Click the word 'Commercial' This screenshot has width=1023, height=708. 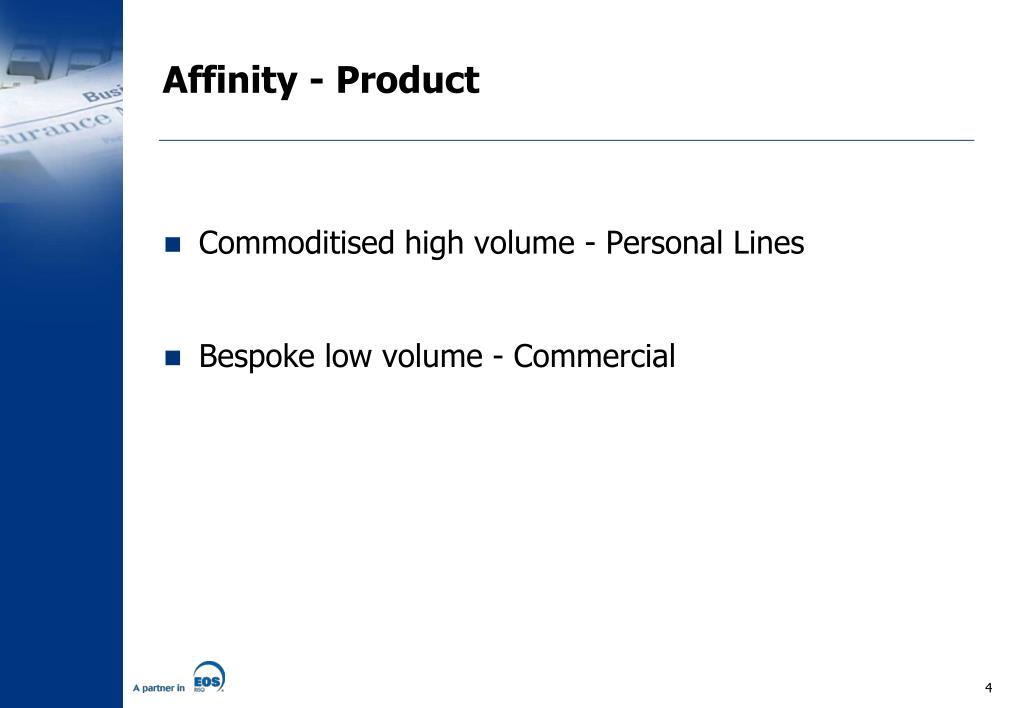coord(594,356)
